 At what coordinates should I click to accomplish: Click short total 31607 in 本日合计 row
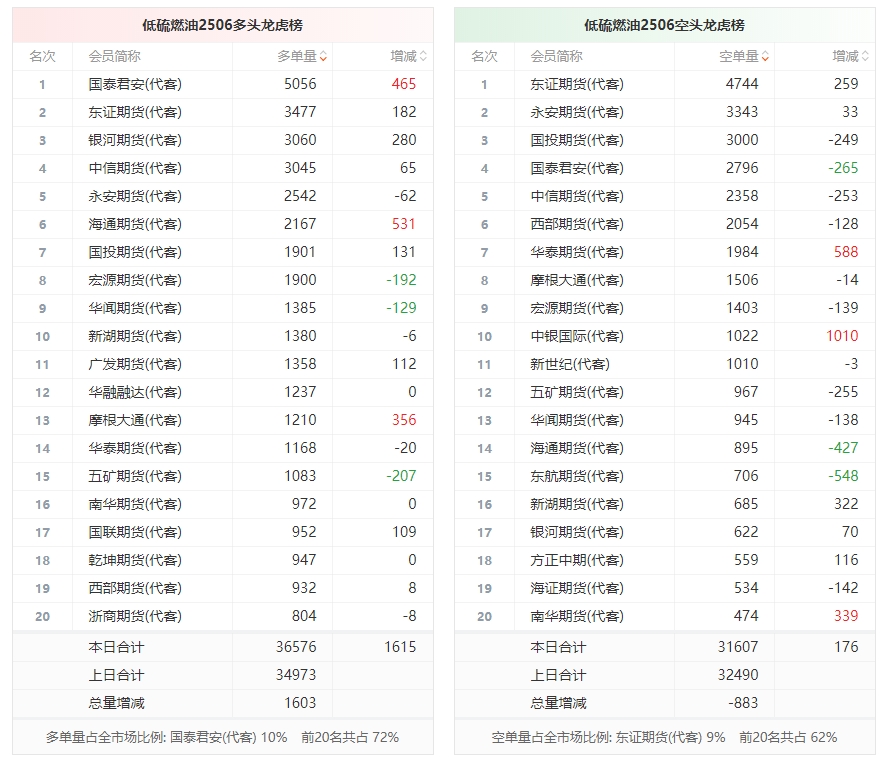[738, 647]
